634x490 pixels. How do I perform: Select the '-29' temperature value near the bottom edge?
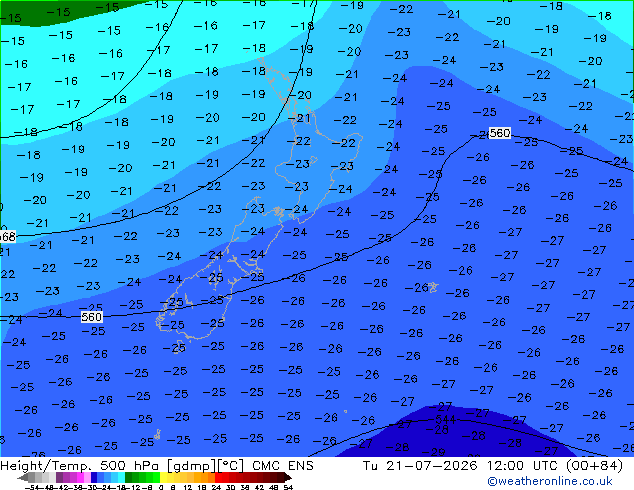pos(433,452)
